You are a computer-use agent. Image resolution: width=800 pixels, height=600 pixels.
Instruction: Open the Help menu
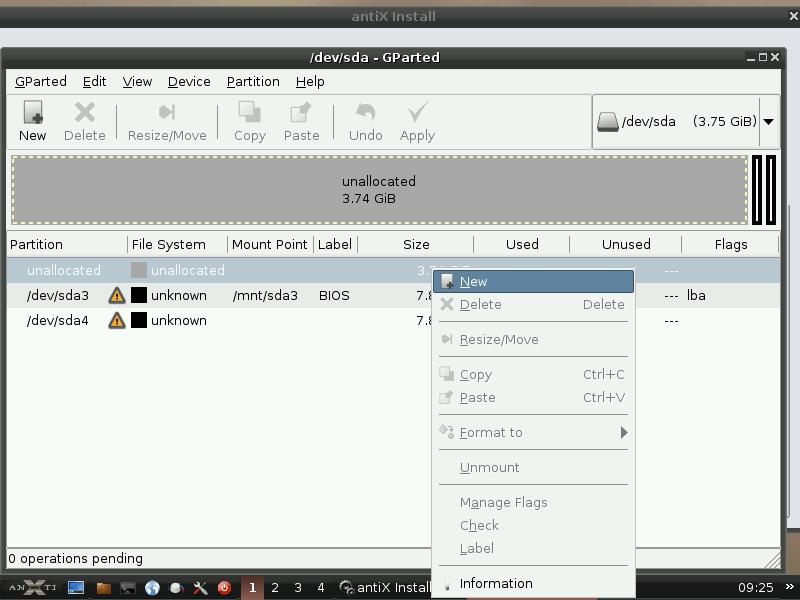point(310,82)
